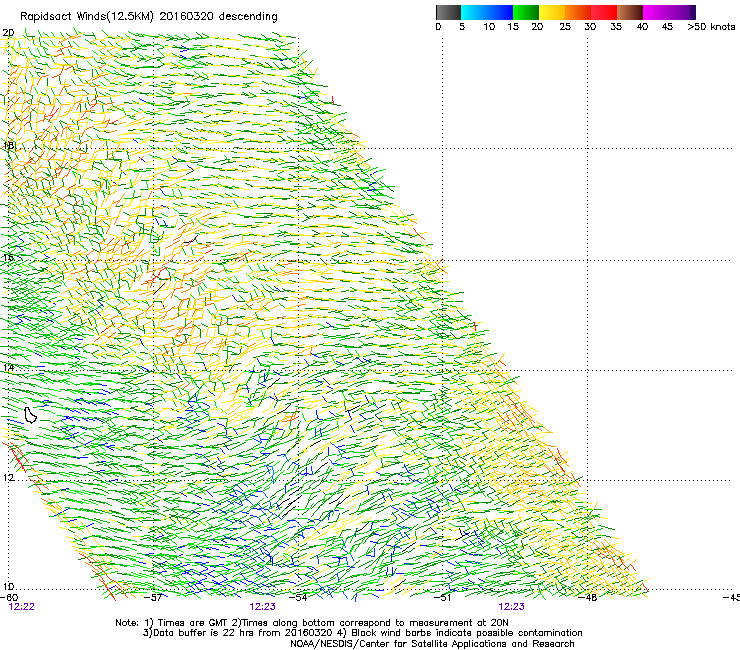Click the "-48" longitude axis label
The width and height of the screenshot is (740, 650).
pyautogui.click(x=588, y=597)
